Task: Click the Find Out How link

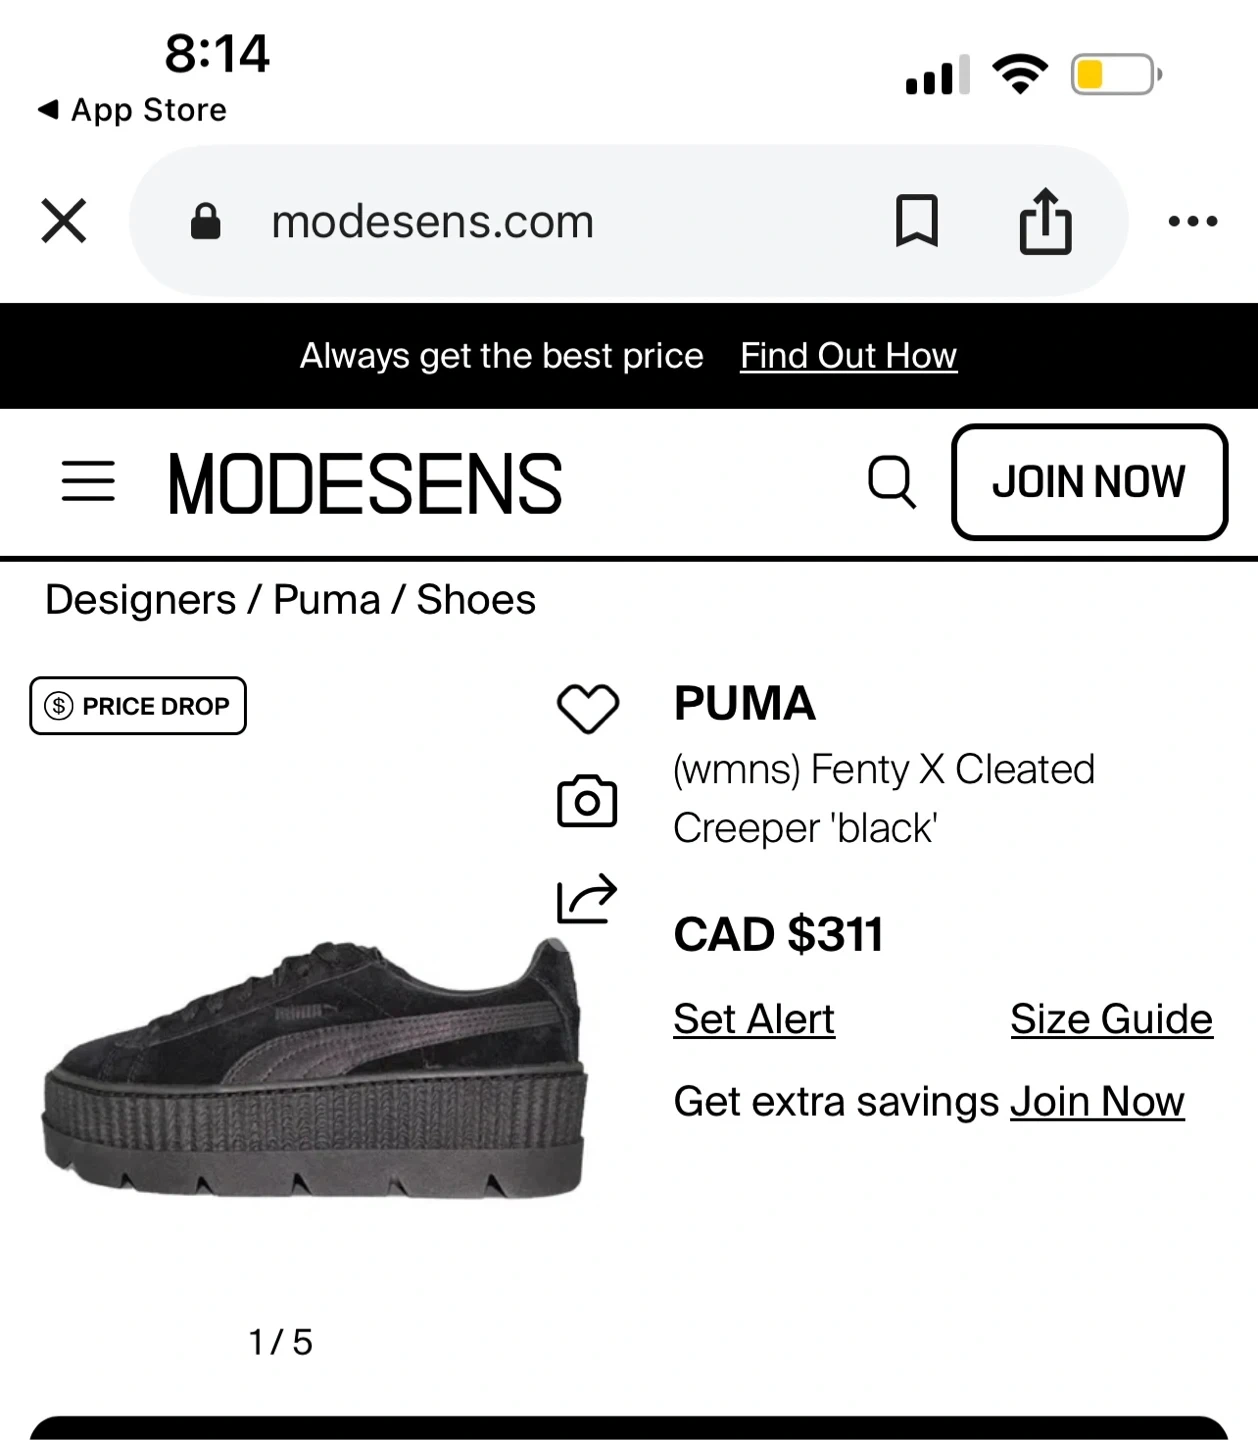Action: pyautogui.click(x=848, y=356)
